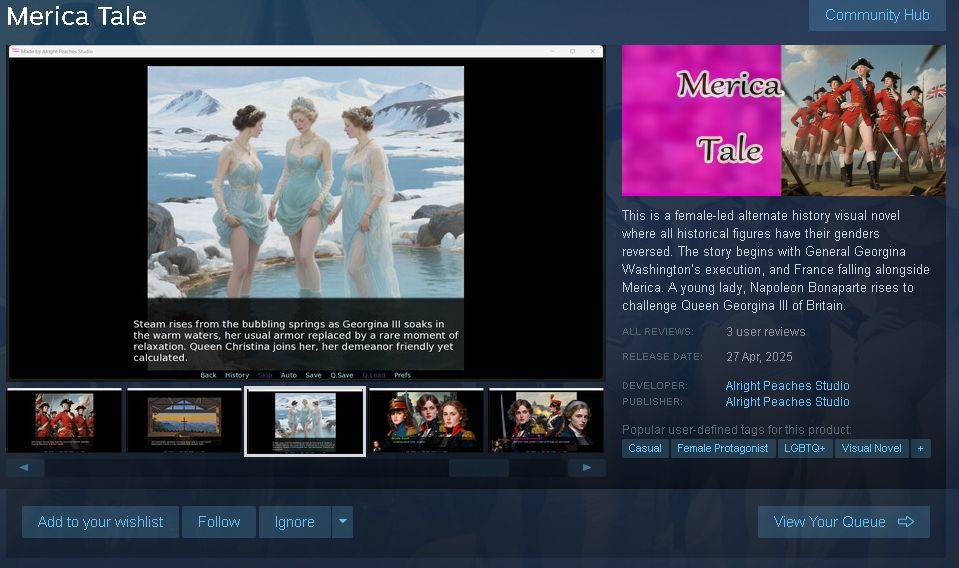
Task: Select the redcoat soldiers screenshot thumbnail
Action: [64, 421]
